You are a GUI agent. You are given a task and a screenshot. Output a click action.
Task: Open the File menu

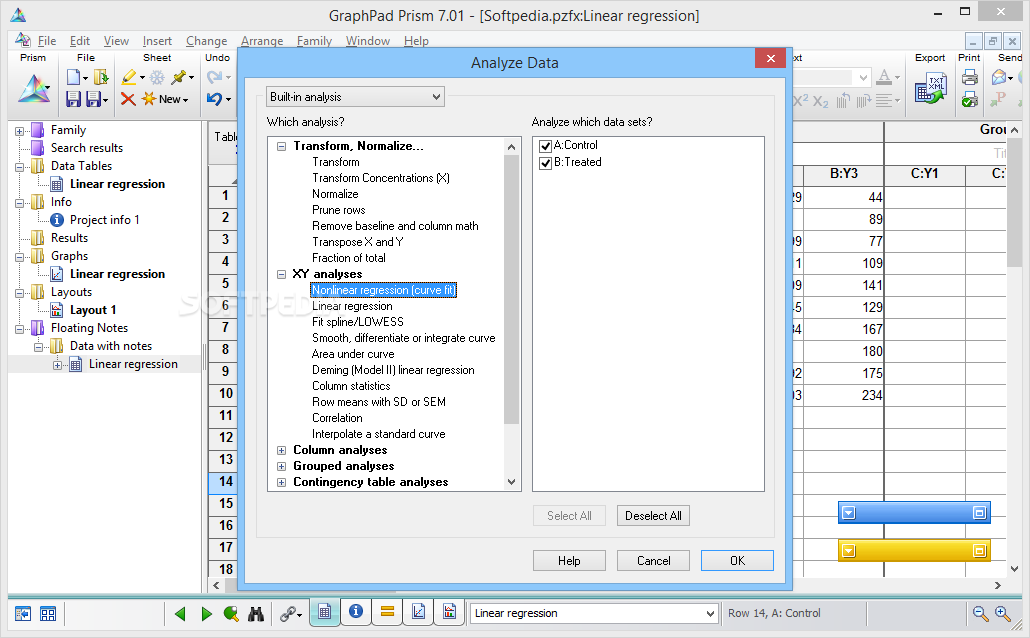(x=47, y=41)
